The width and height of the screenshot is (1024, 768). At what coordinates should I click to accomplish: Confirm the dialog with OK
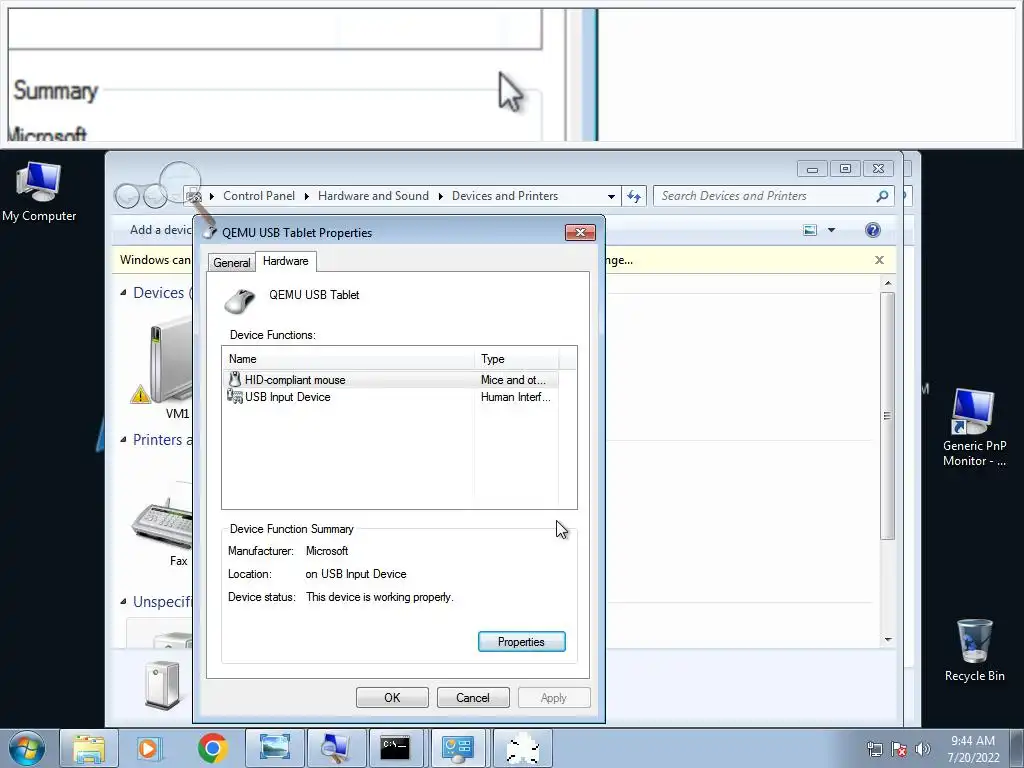click(392, 697)
